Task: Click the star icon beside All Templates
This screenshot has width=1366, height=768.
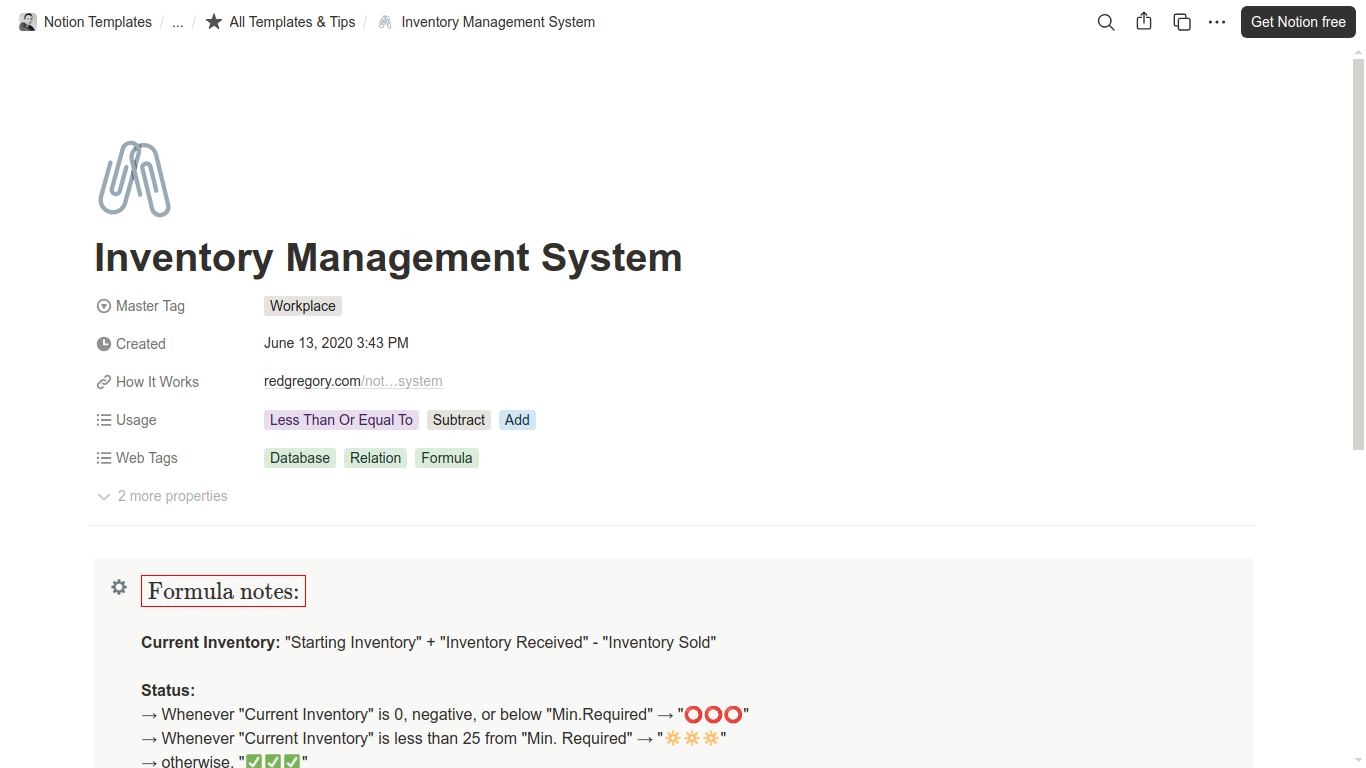Action: (x=214, y=22)
